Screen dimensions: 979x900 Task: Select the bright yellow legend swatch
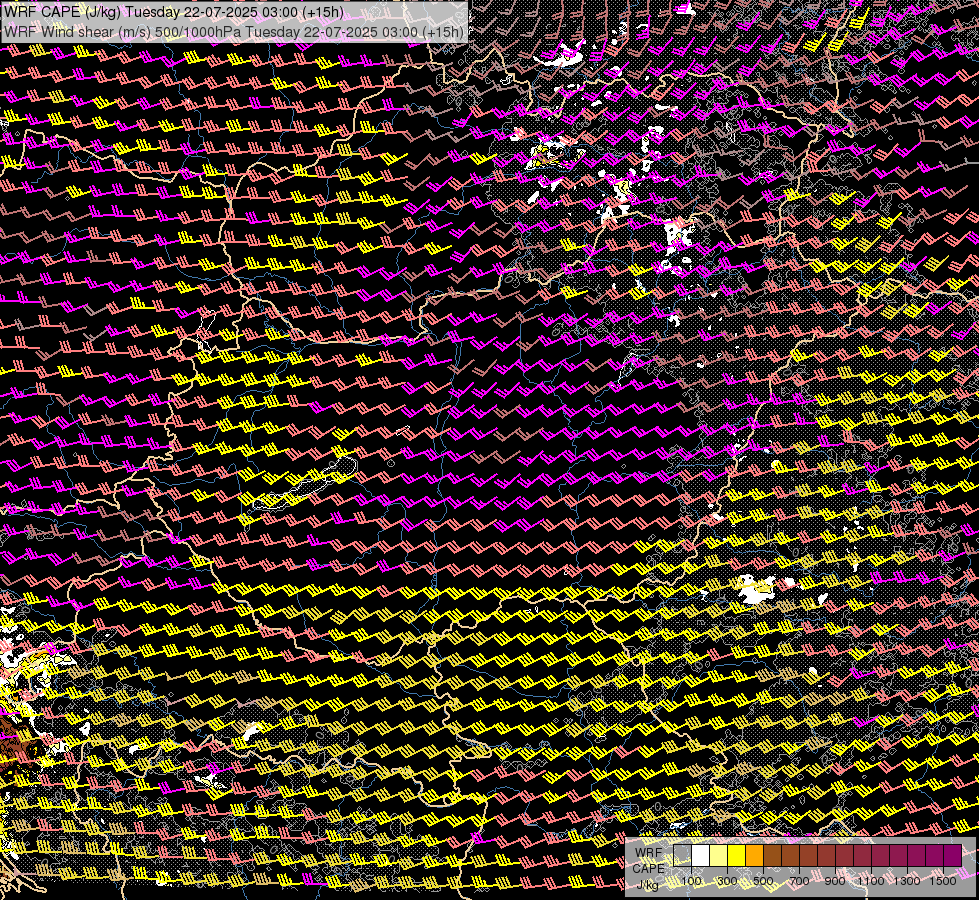pyautogui.click(x=737, y=855)
